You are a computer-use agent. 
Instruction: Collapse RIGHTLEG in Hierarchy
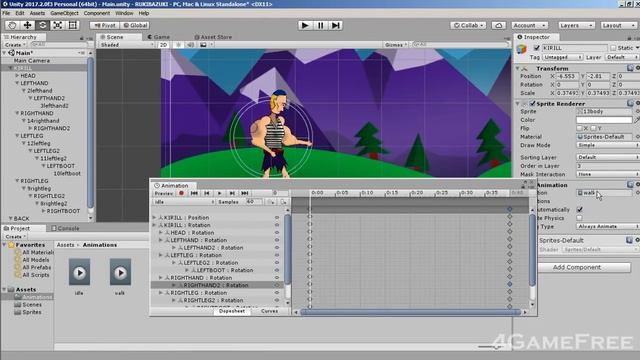click(17, 181)
